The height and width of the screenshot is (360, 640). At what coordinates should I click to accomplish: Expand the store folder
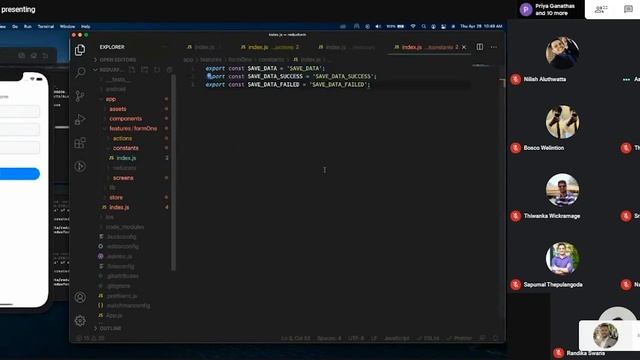coord(116,198)
